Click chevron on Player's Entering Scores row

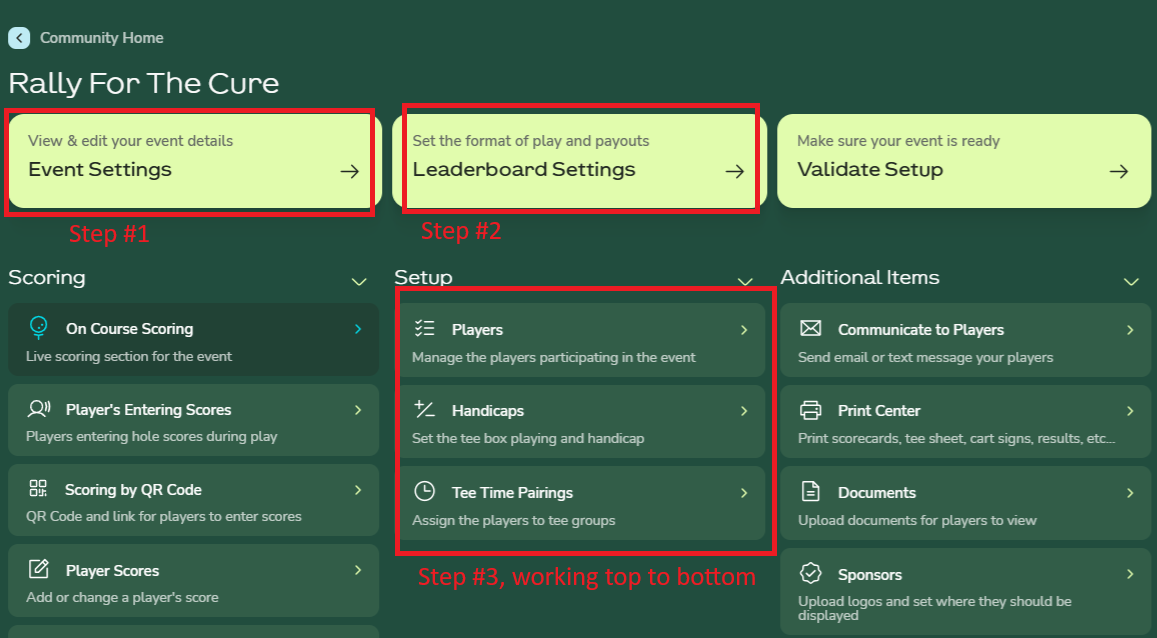click(358, 409)
